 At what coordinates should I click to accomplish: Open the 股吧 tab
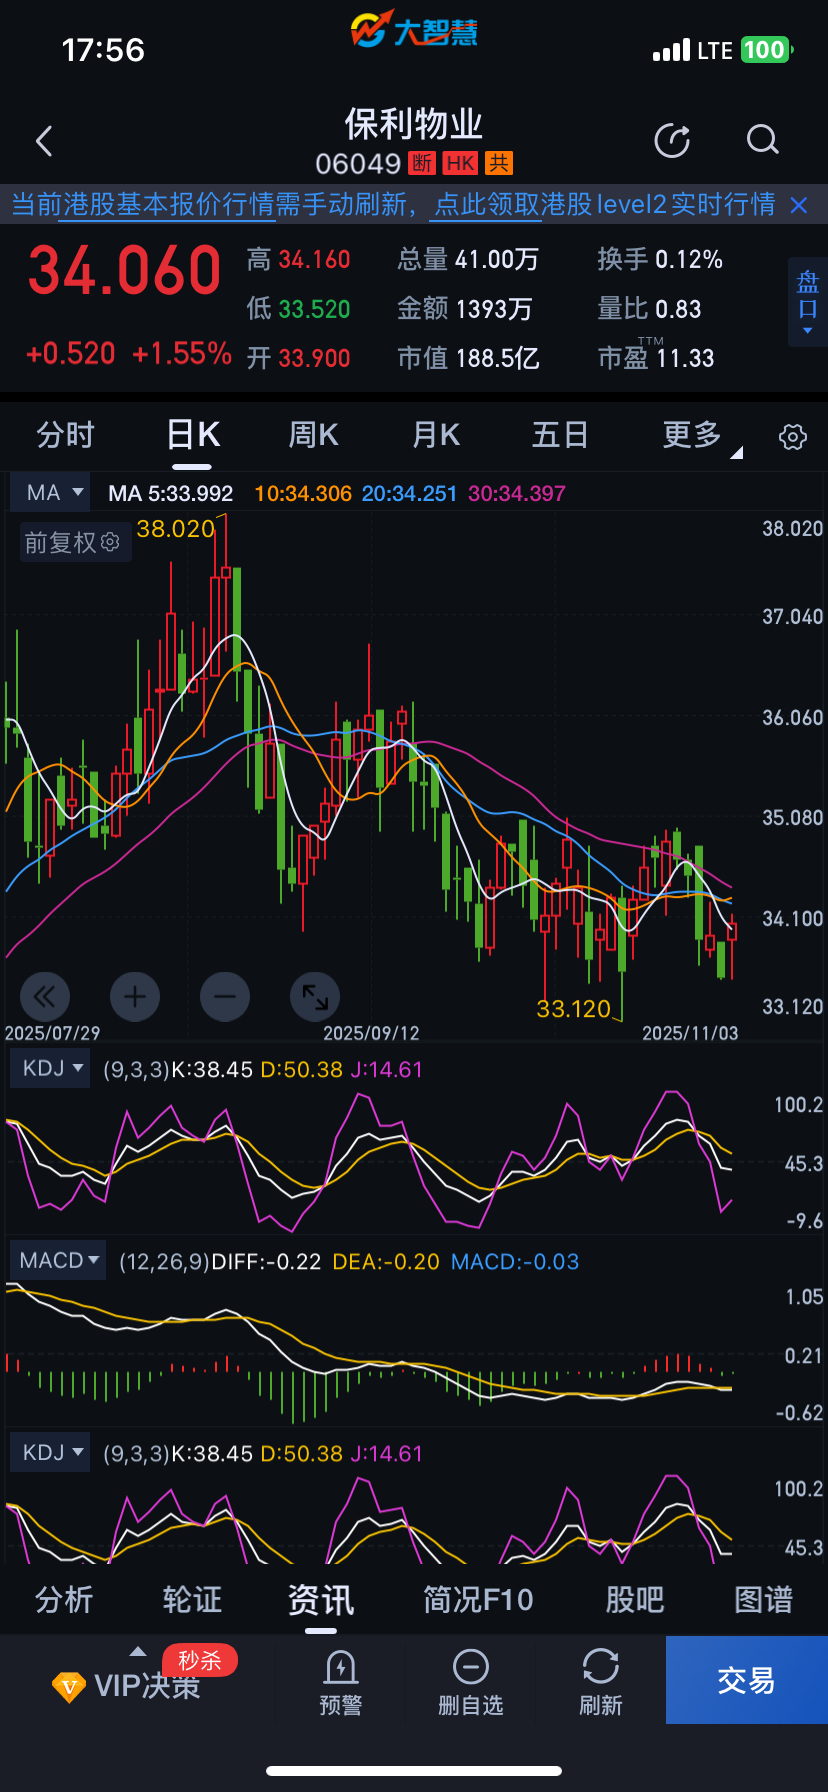tap(635, 1599)
